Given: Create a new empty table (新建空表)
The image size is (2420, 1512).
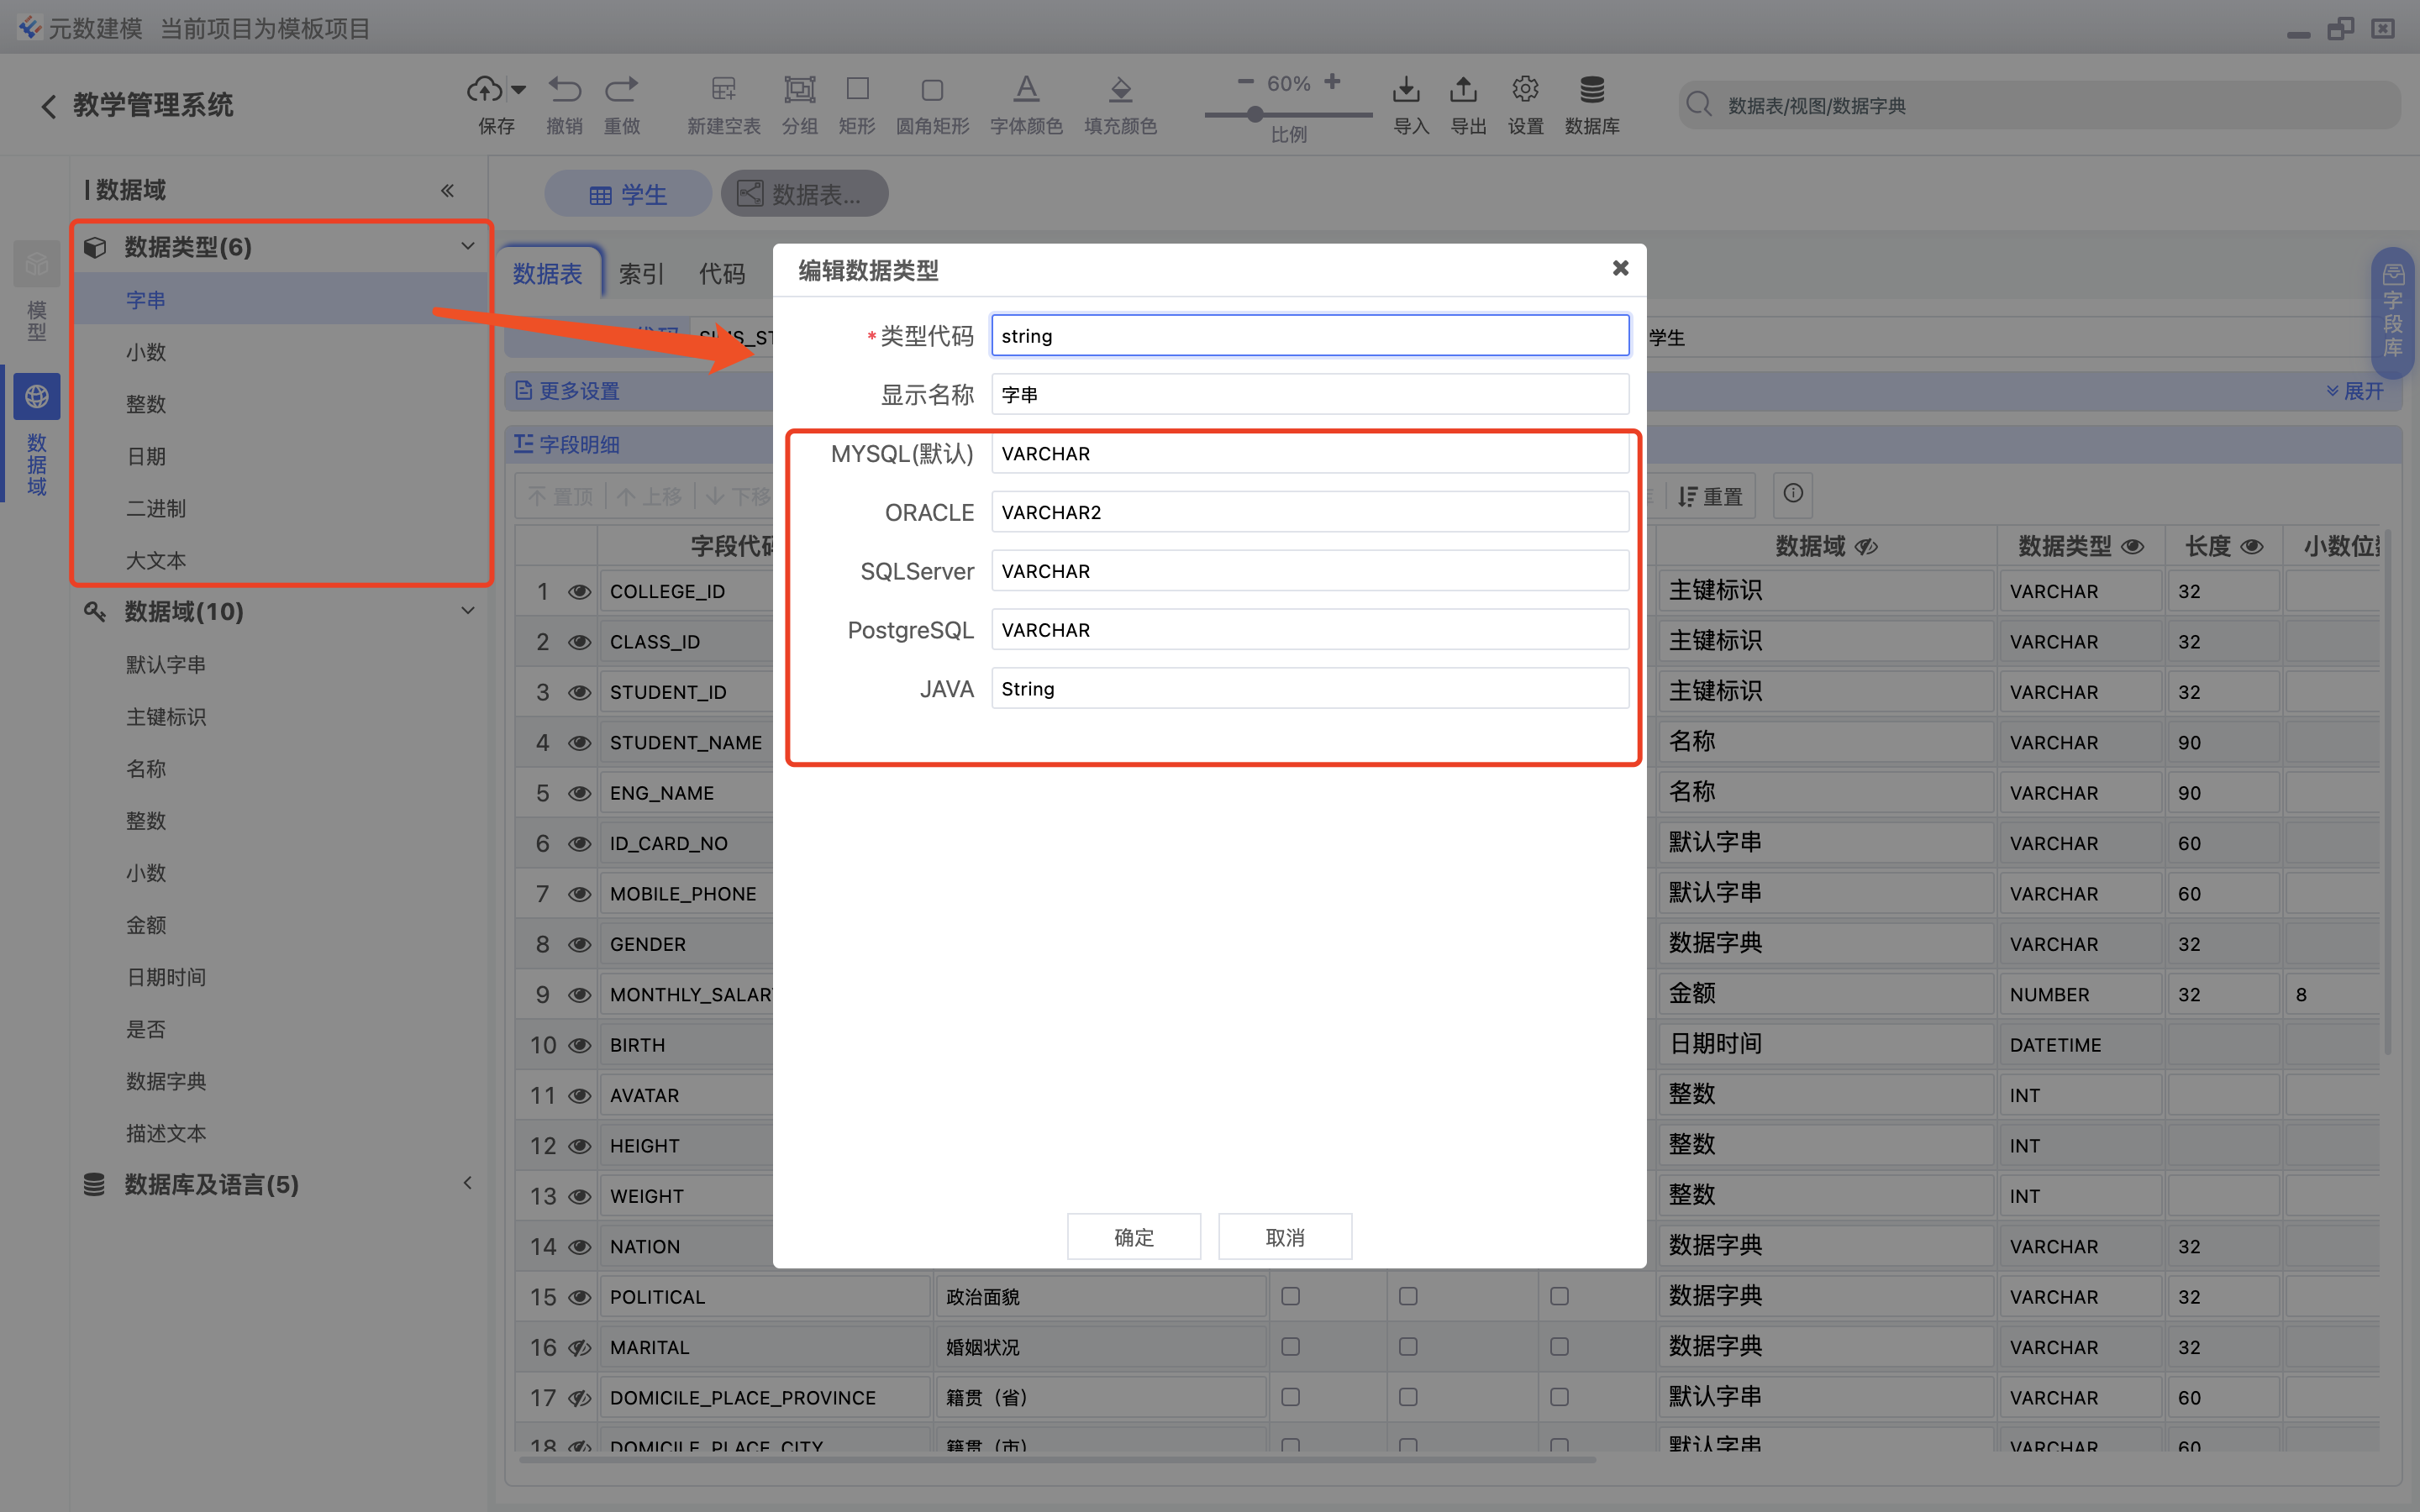Looking at the screenshot, I should (x=724, y=90).
